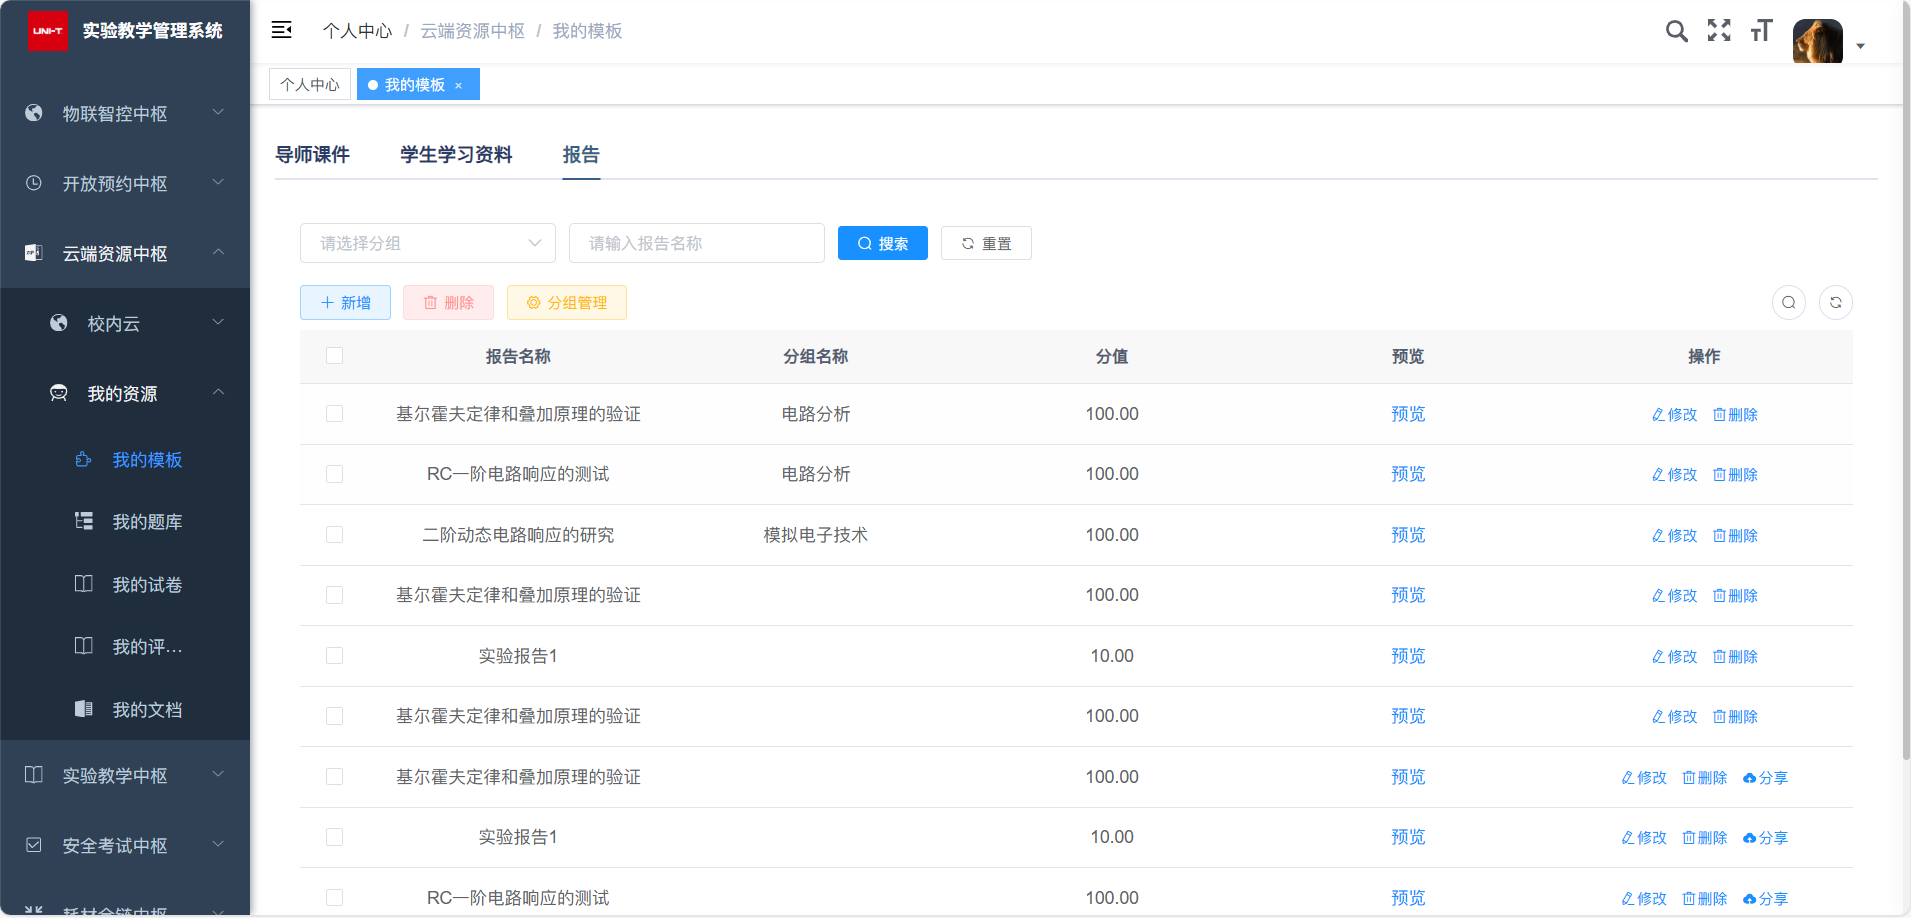Tick the select-all checkbox in table header

click(x=334, y=356)
